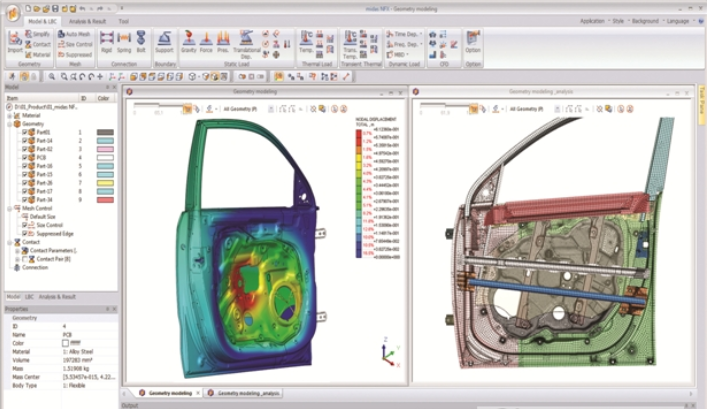Open the Tool ribbon tab
Image resolution: width=707 pixels, height=409 pixels.
click(x=122, y=19)
